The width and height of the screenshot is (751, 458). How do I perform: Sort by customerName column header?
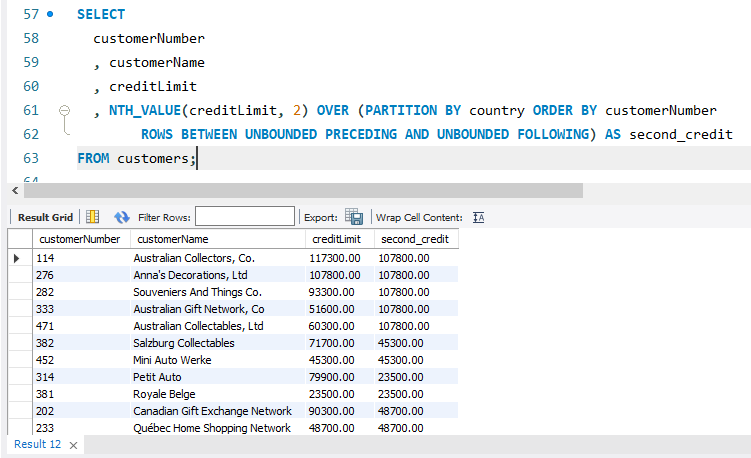(218, 239)
